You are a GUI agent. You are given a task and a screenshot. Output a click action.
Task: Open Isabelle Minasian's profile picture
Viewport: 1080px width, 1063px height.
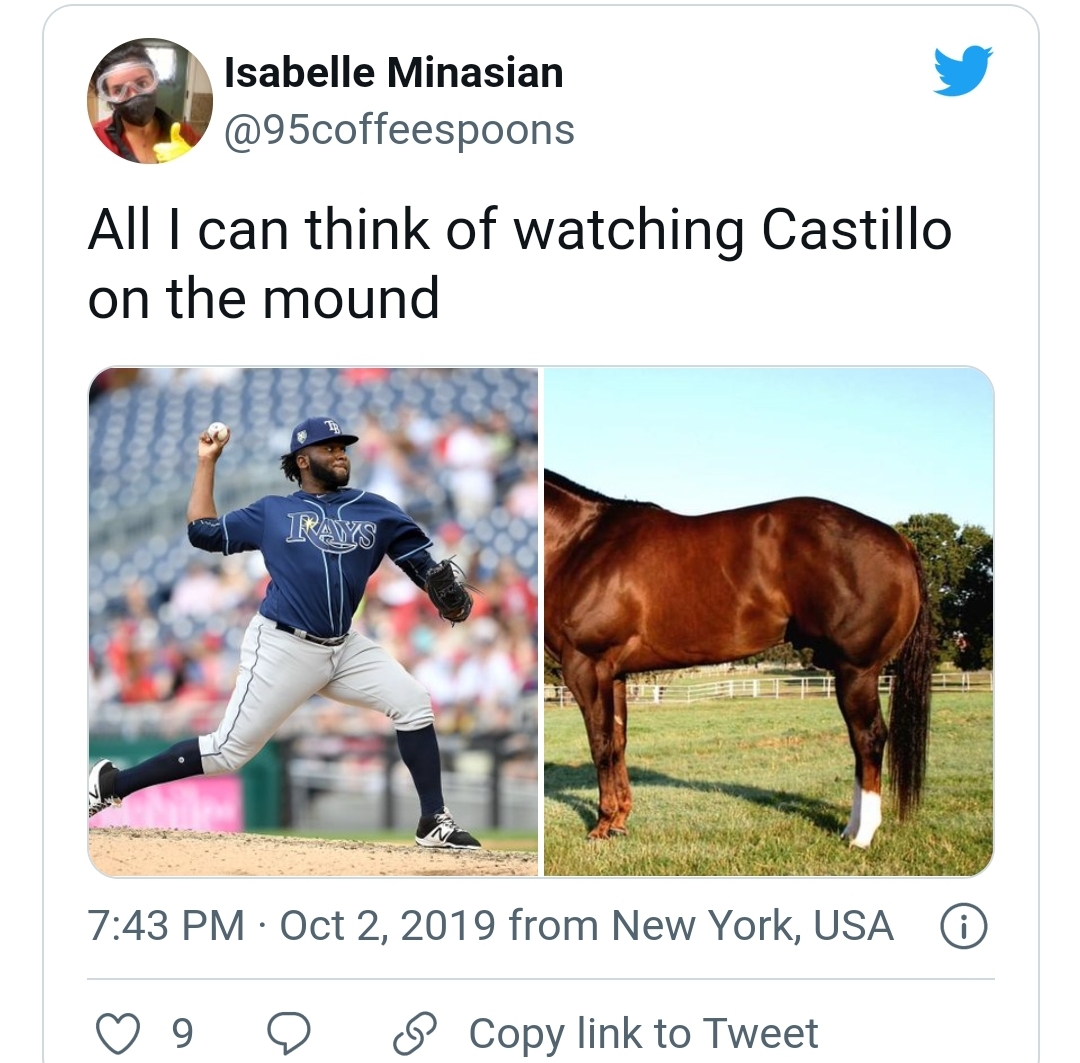[149, 101]
